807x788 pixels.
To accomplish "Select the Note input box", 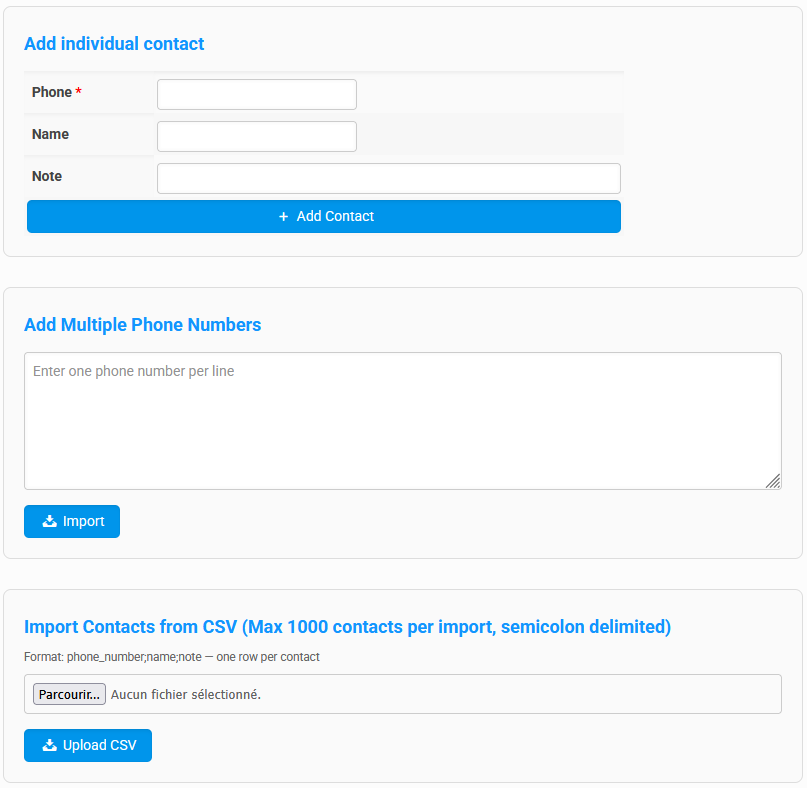I will pyautogui.click(x=389, y=179).
